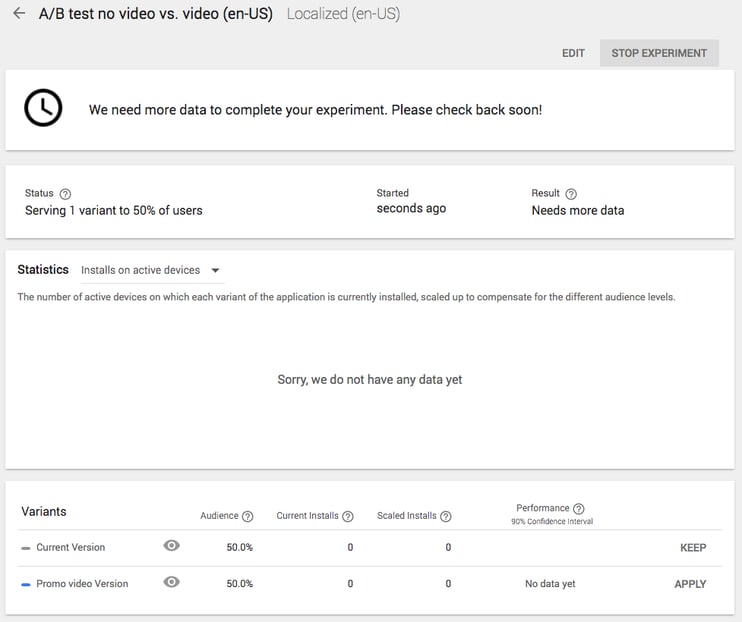The width and height of the screenshot is (742, 622).
Task: Click the blue Promo video Version marker
Action: click(x=26, y=585)
